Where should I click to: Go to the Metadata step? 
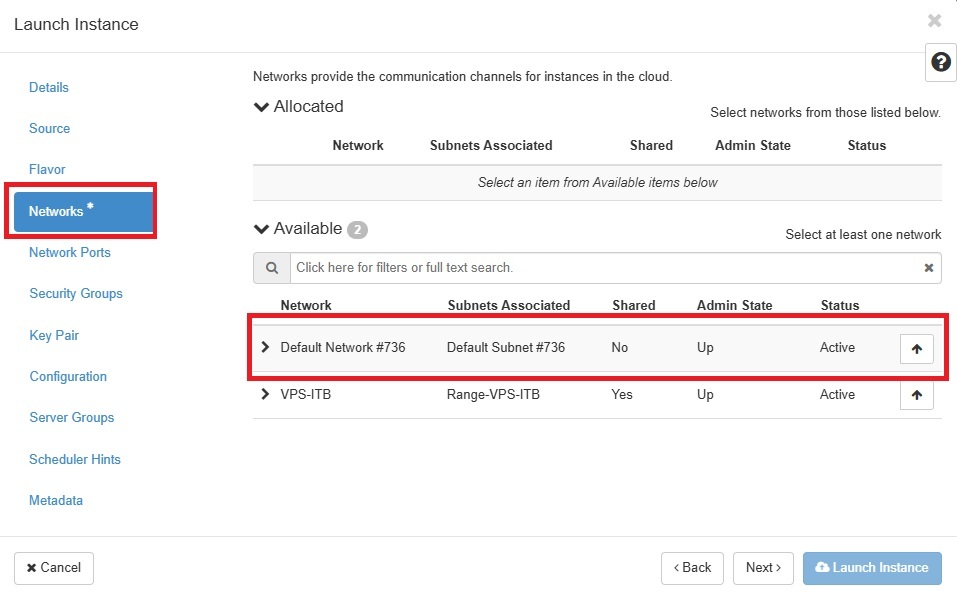[56, 501]
